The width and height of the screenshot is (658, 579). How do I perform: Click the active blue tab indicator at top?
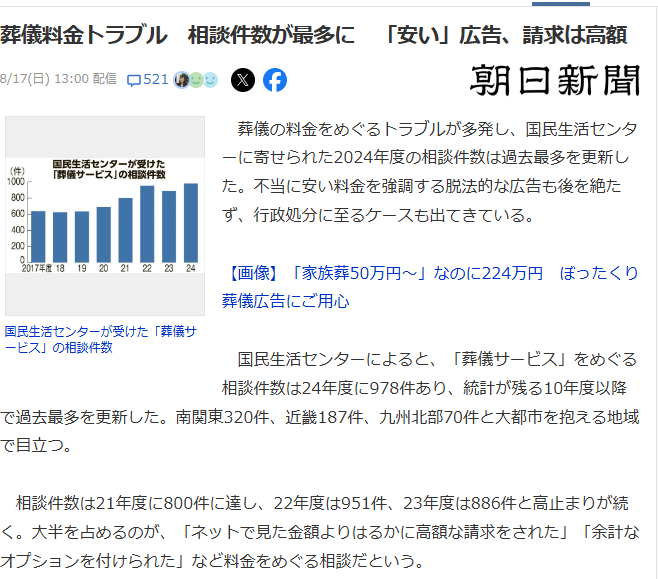pyautogui.click(x=561, y=4)
